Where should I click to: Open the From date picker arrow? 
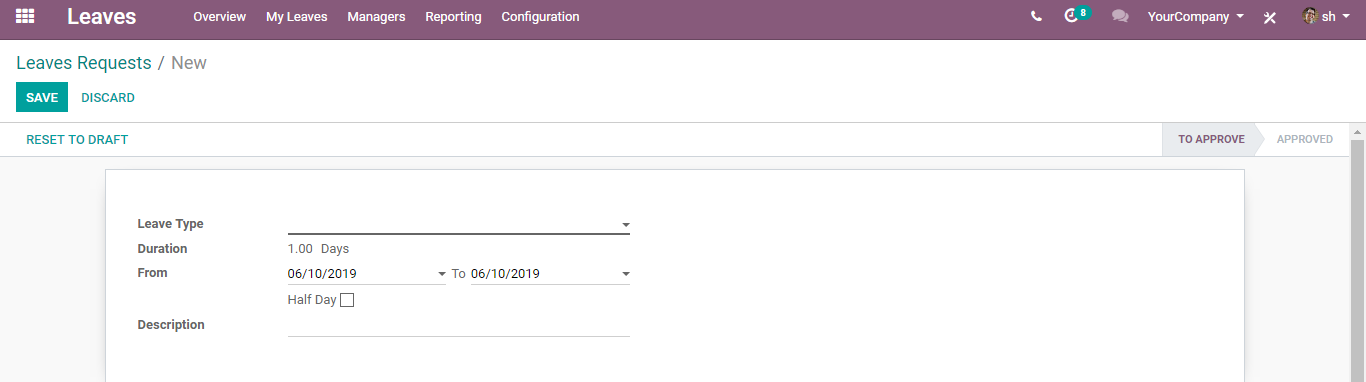click(x=442, y=274)
